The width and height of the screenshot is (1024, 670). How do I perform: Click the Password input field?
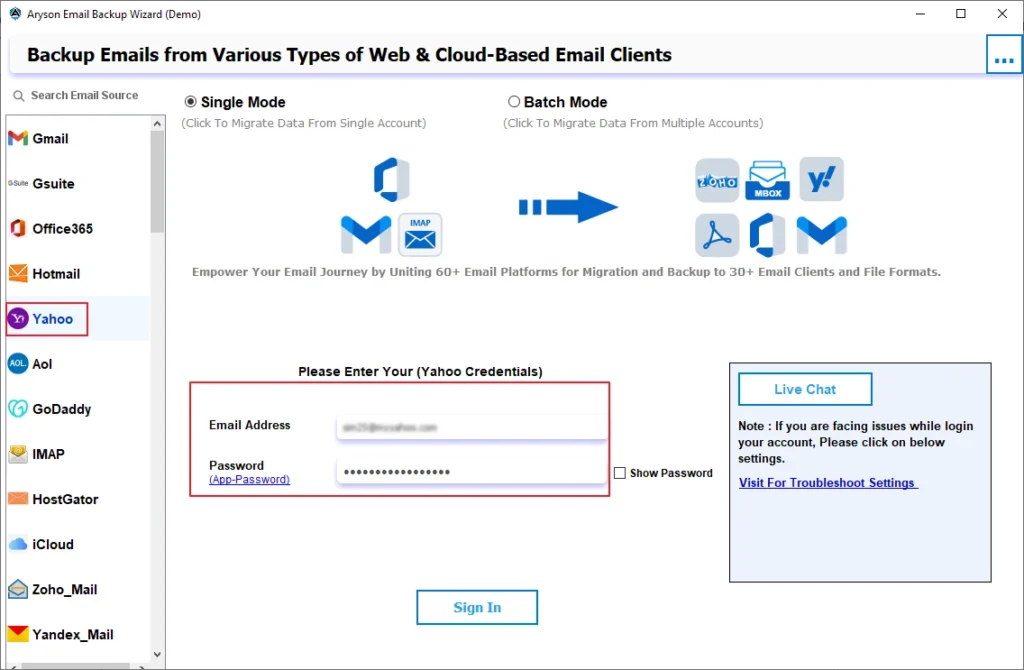click(472, 471)
